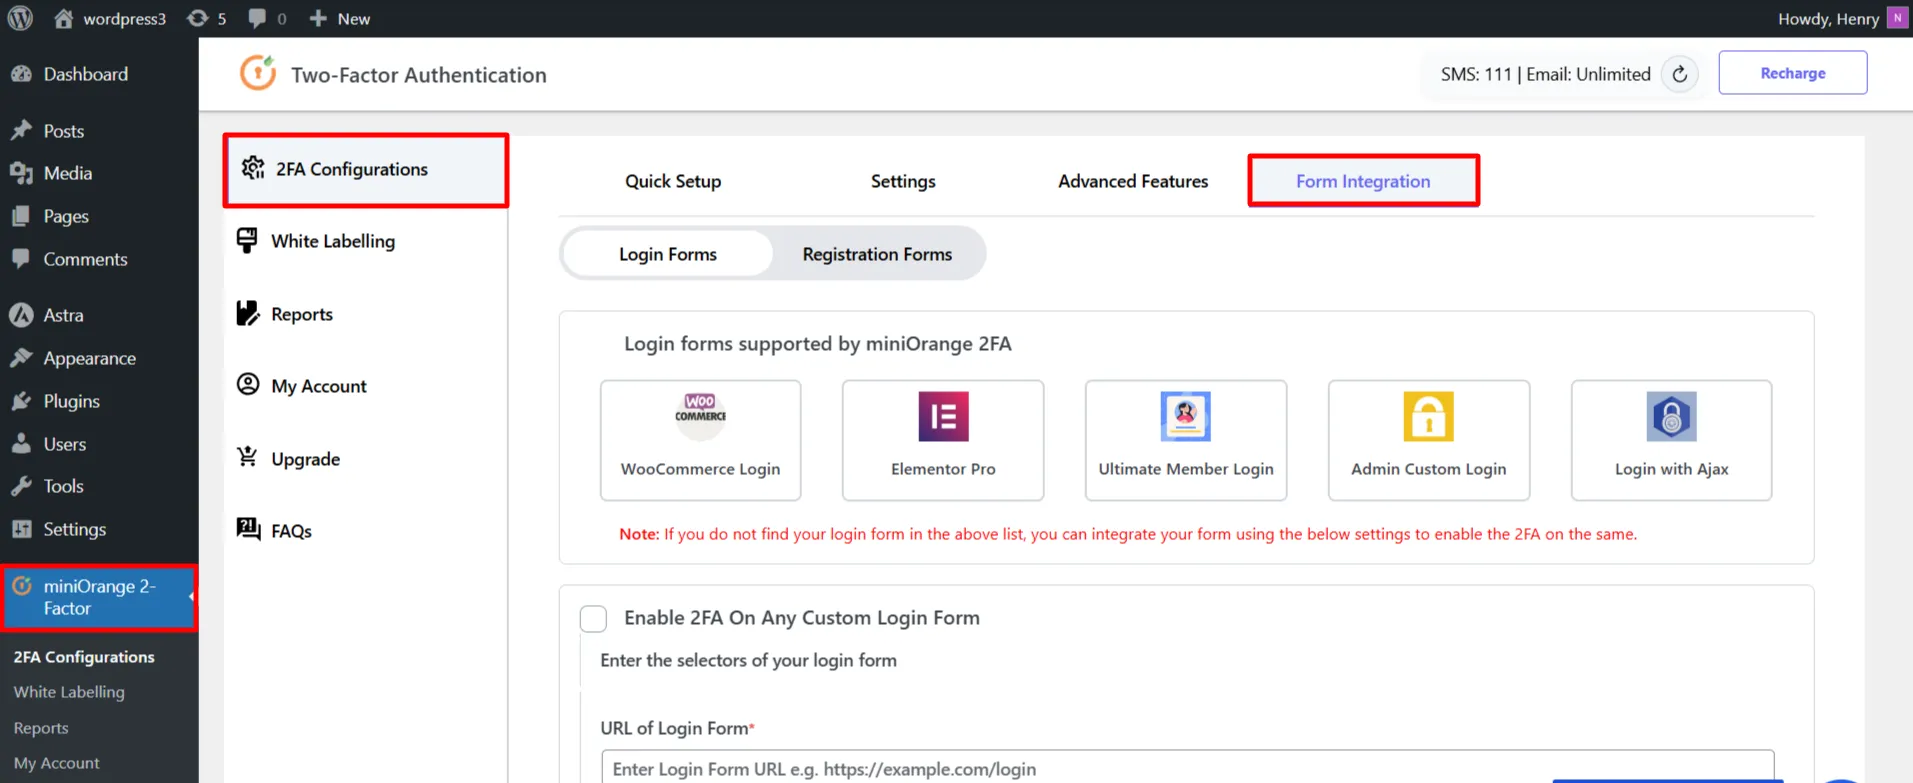Click the My Account profile icon
1913x783 pixels.
(x=248, y=385)
